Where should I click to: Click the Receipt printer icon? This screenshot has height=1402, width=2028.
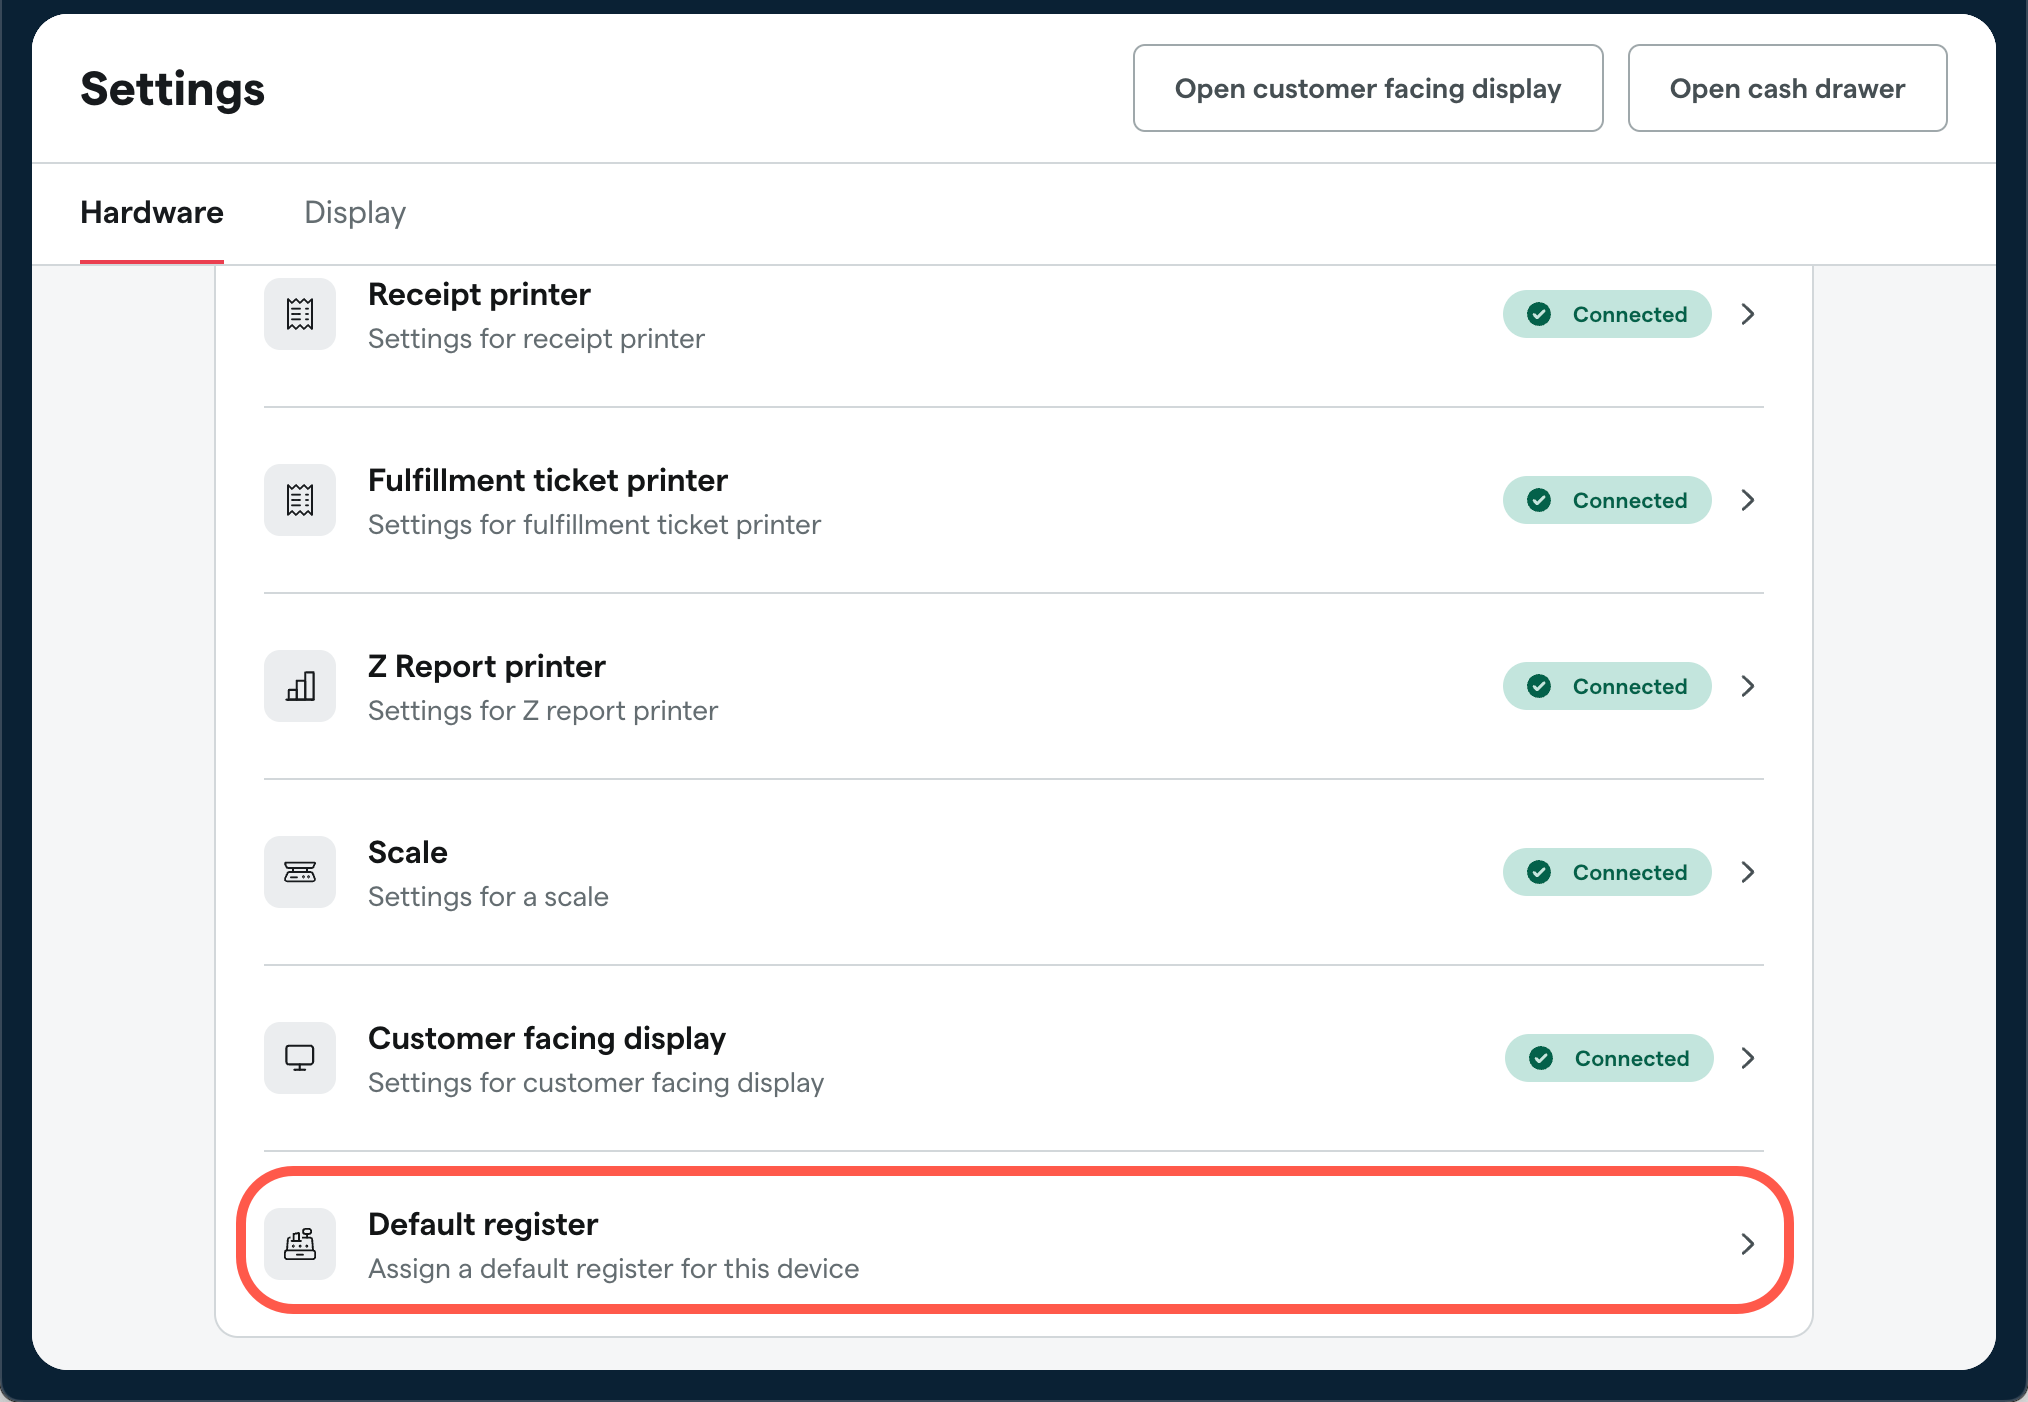(299, 313)
